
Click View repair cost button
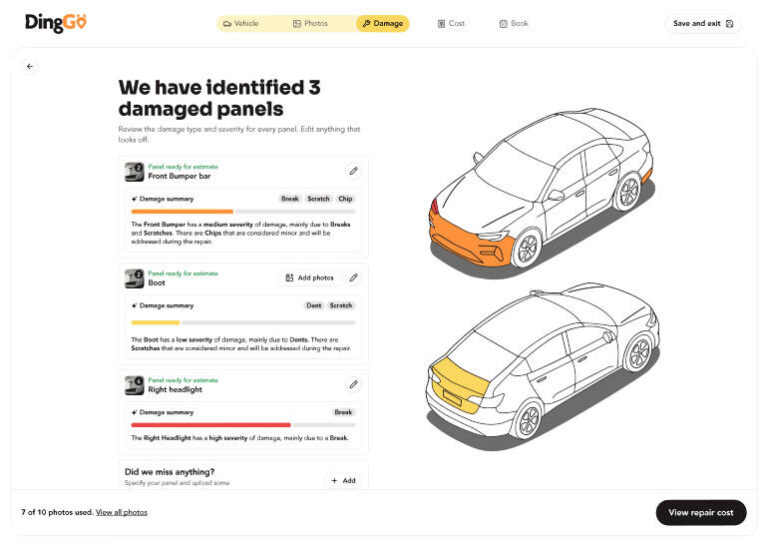[701, 512]
